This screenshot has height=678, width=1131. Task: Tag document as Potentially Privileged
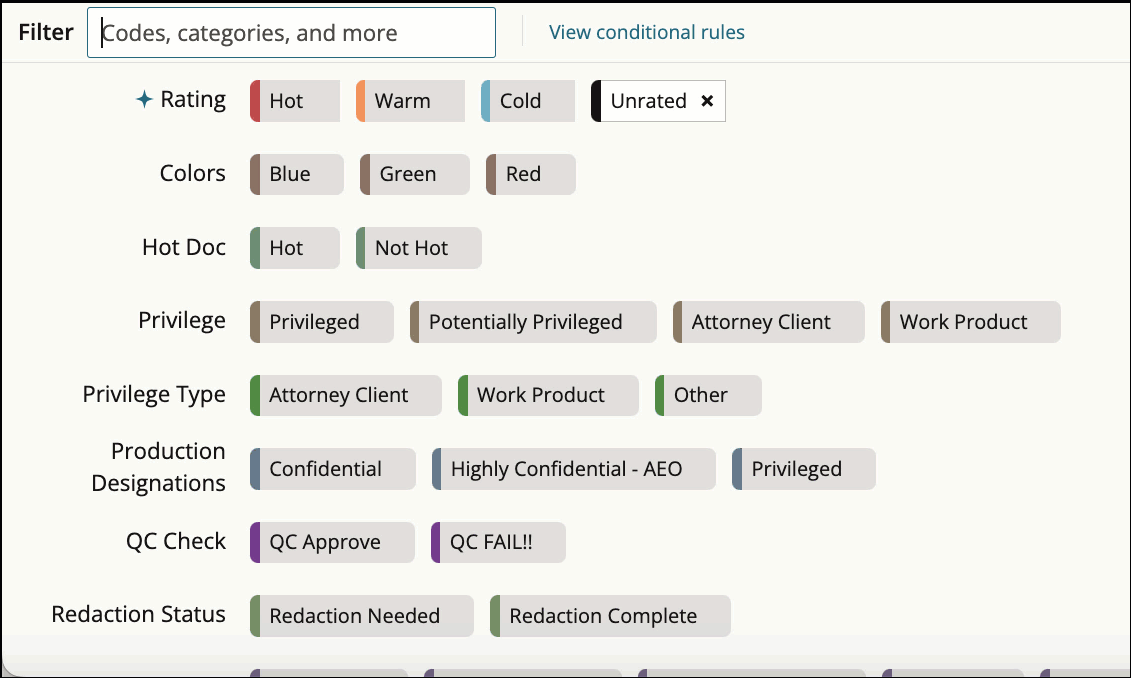[x=533, y=322]
